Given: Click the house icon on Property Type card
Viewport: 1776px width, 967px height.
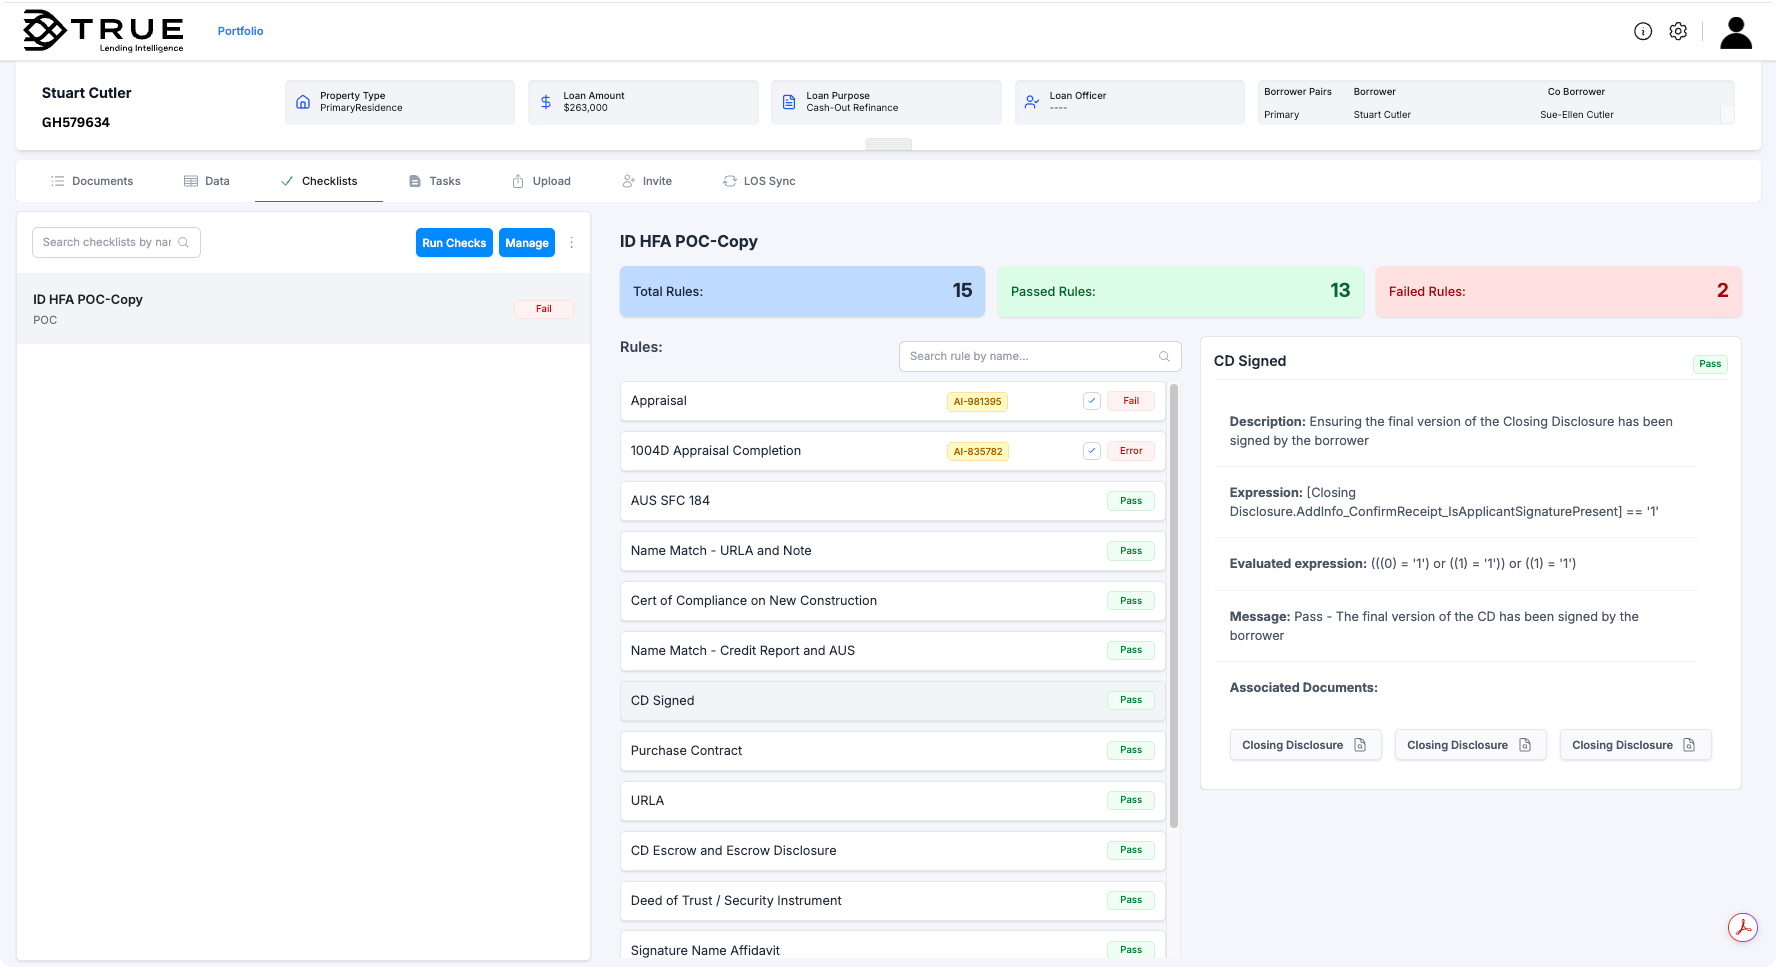Looking at the screenshot, I should tap(303, 101).
